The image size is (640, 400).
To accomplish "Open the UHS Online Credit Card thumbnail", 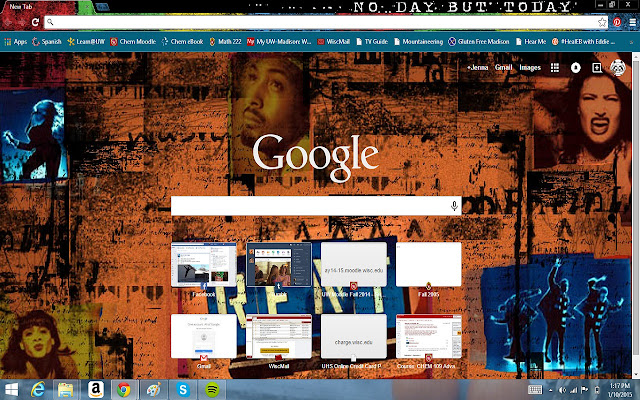I will (x=354, y=337).
